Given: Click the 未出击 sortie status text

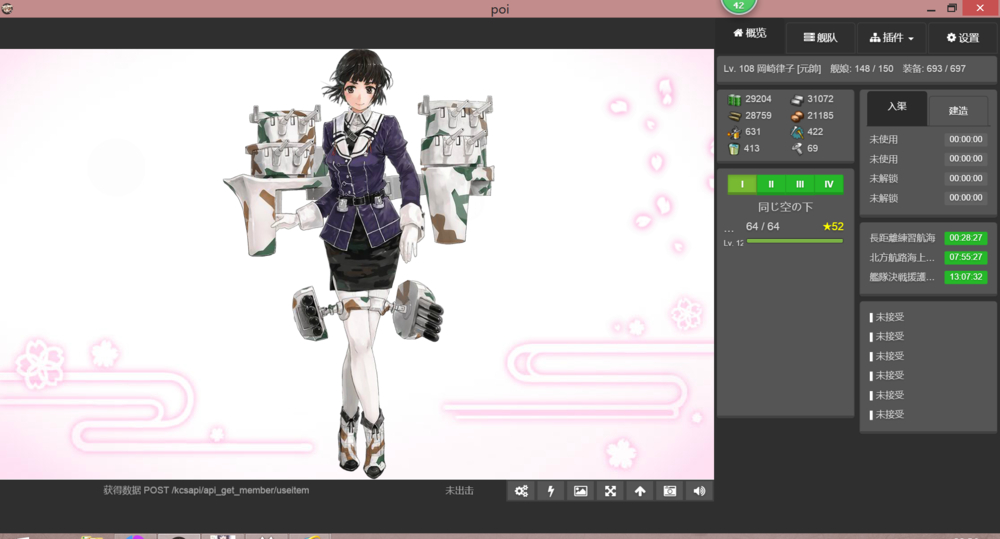Looking at the screenshot, I should pyautogui.click(x=459, y=491).
